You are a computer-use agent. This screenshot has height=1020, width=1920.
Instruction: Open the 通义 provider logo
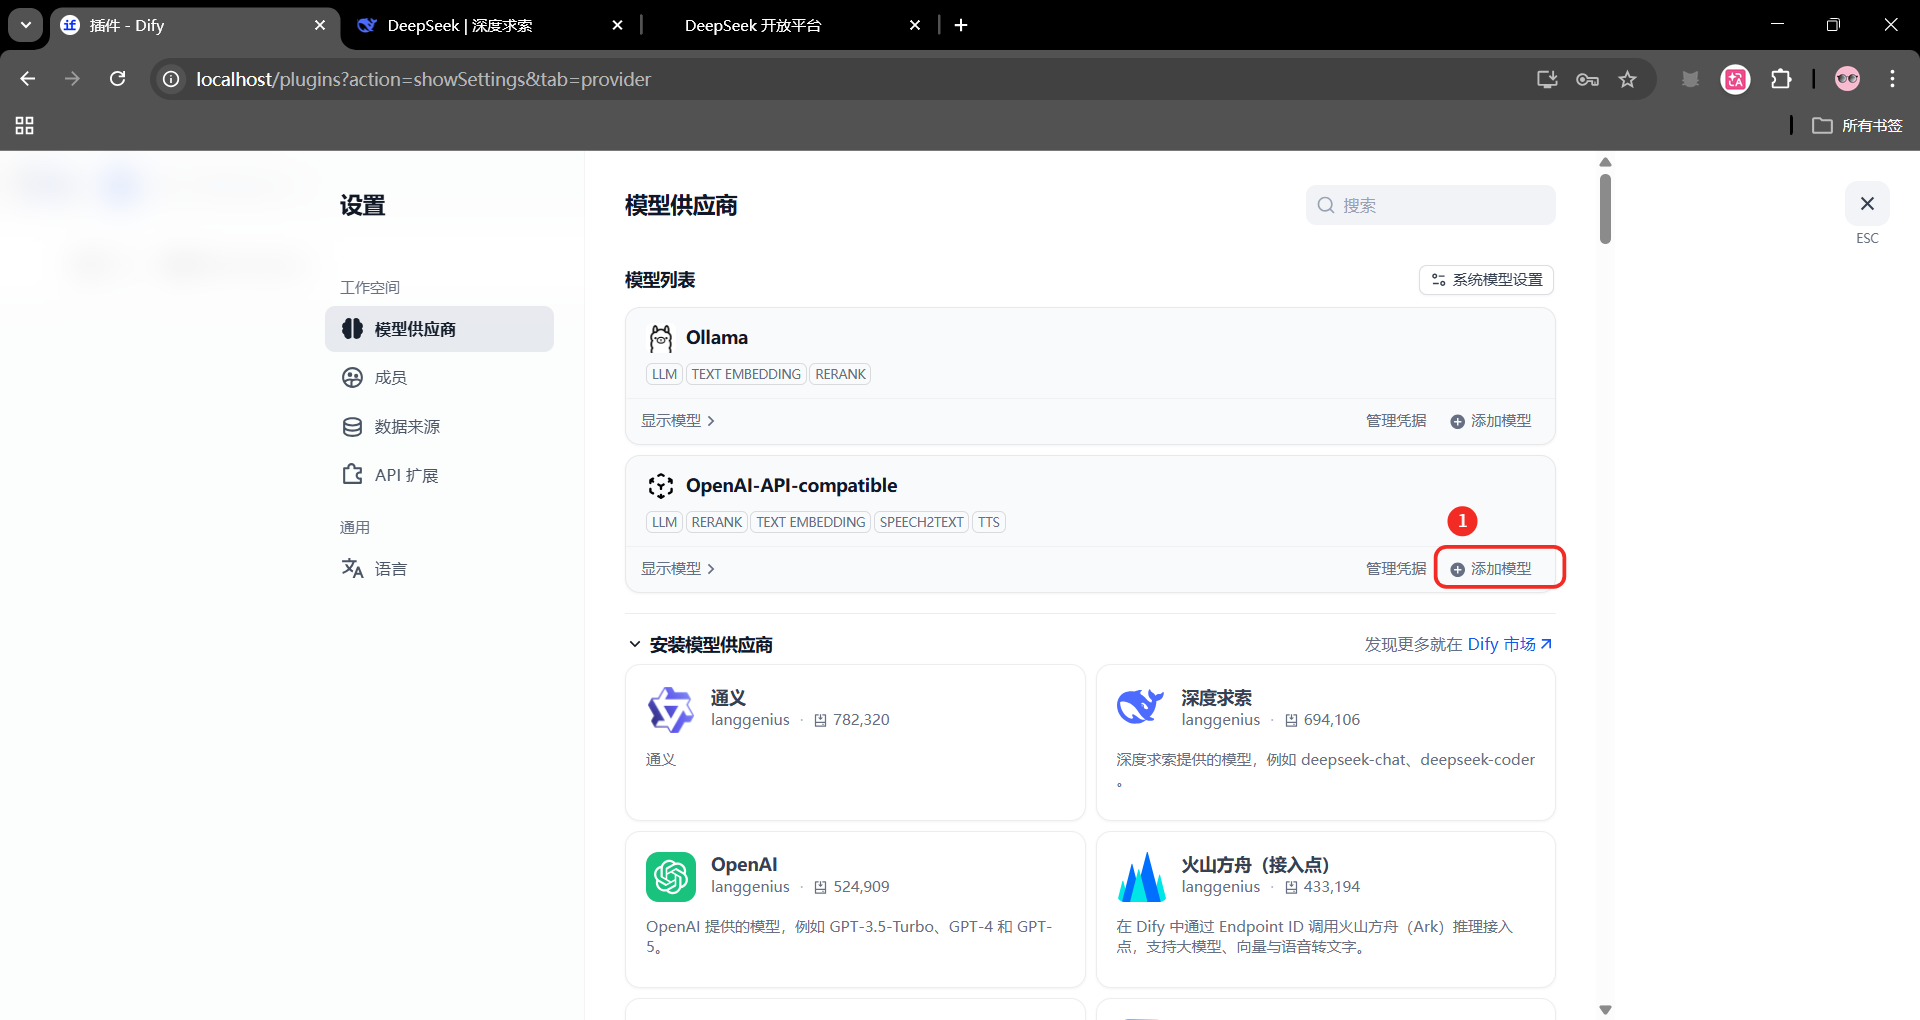[671, 709]
